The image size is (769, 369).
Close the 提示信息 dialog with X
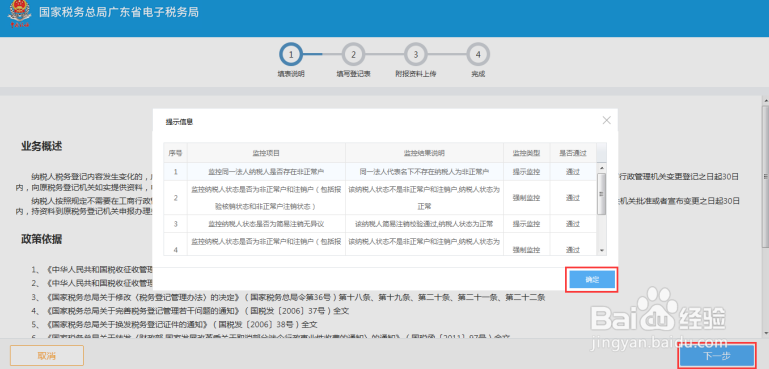(x=607, y=120)
